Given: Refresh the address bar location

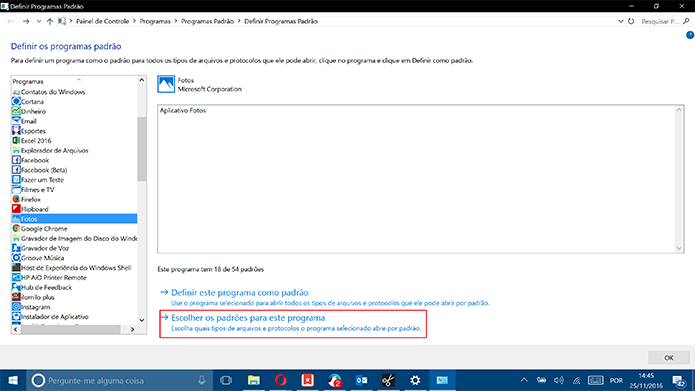Looking at the screenshot, I should pyautogui.click(x=631, y=21).
